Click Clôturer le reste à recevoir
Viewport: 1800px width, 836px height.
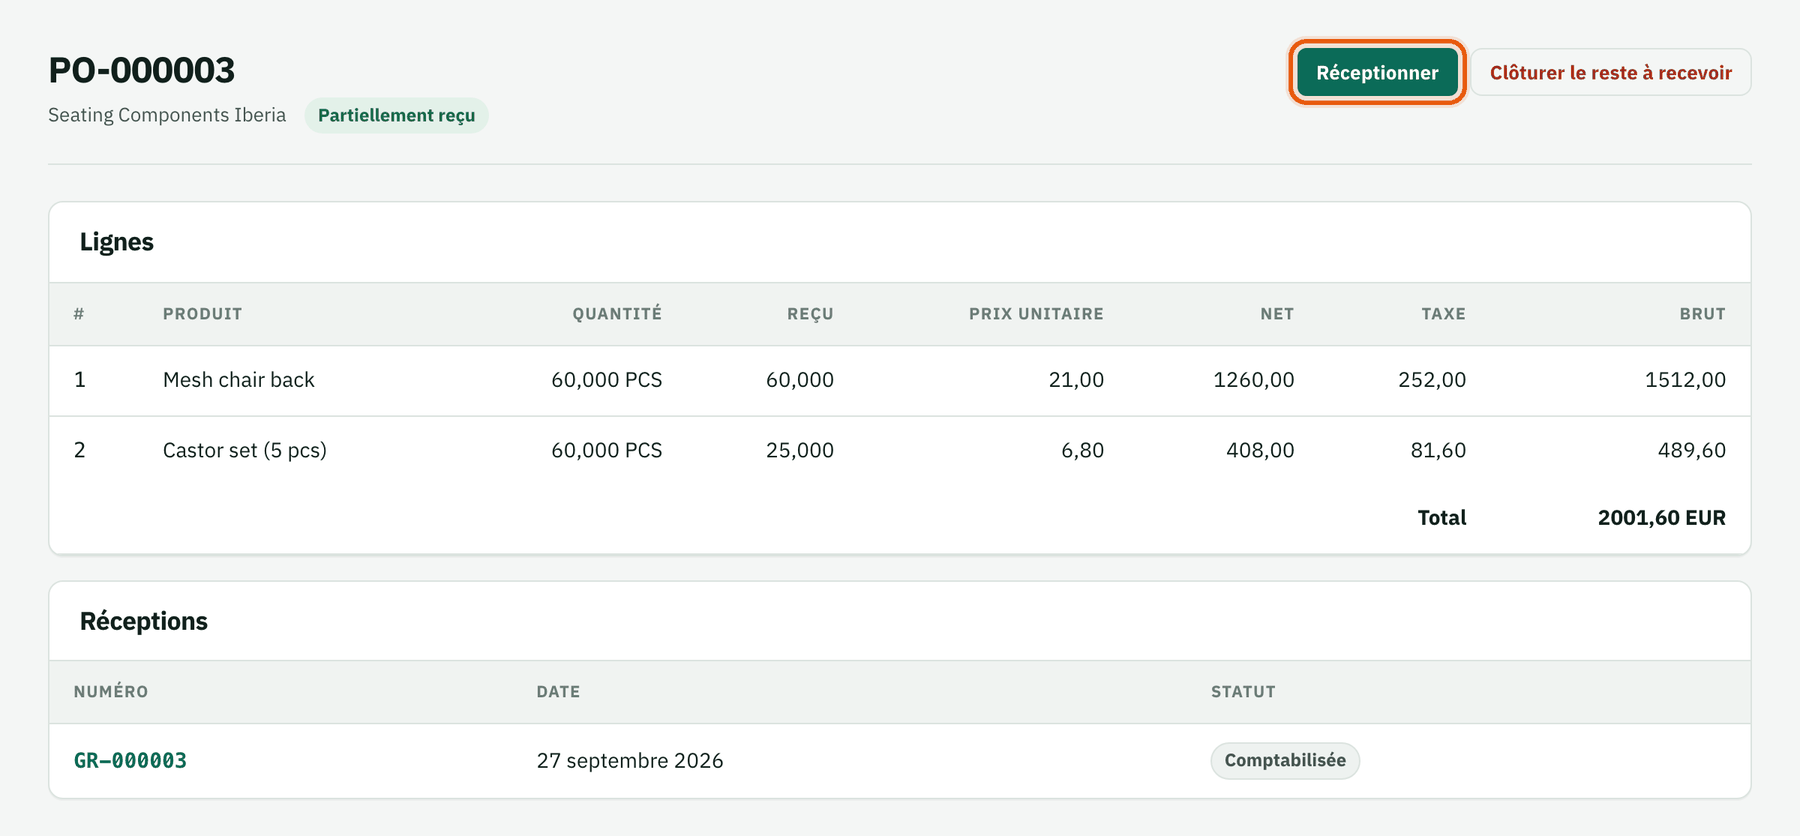1610,72
